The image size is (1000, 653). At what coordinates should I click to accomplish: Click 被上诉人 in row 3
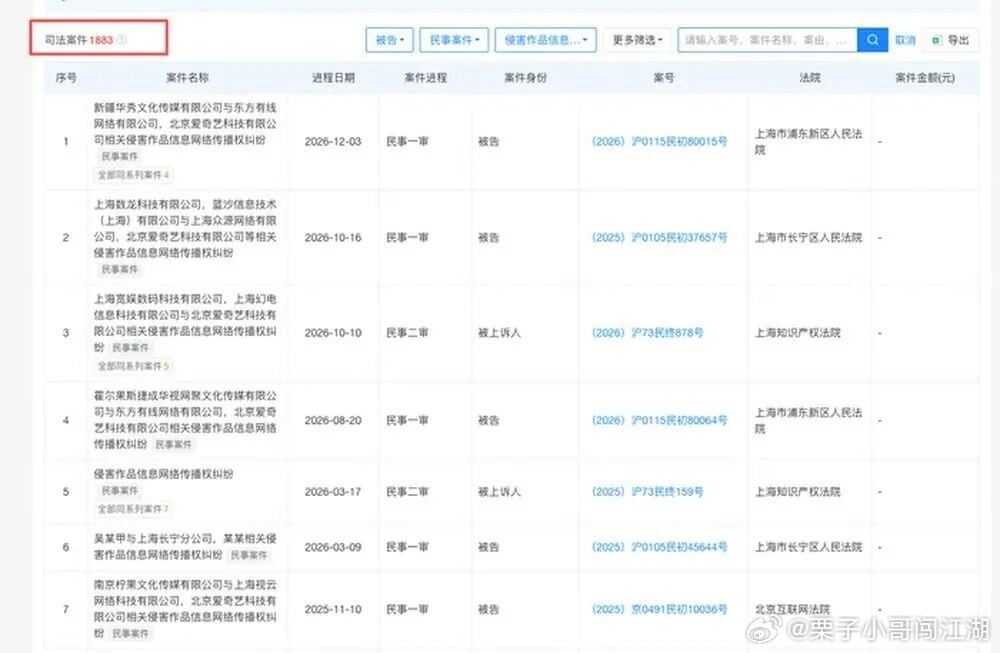(499, 333)
